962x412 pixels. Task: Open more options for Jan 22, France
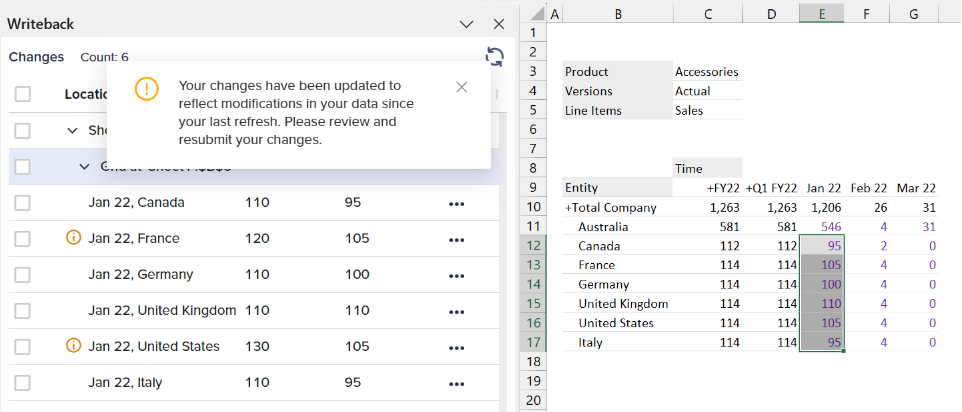457,239
